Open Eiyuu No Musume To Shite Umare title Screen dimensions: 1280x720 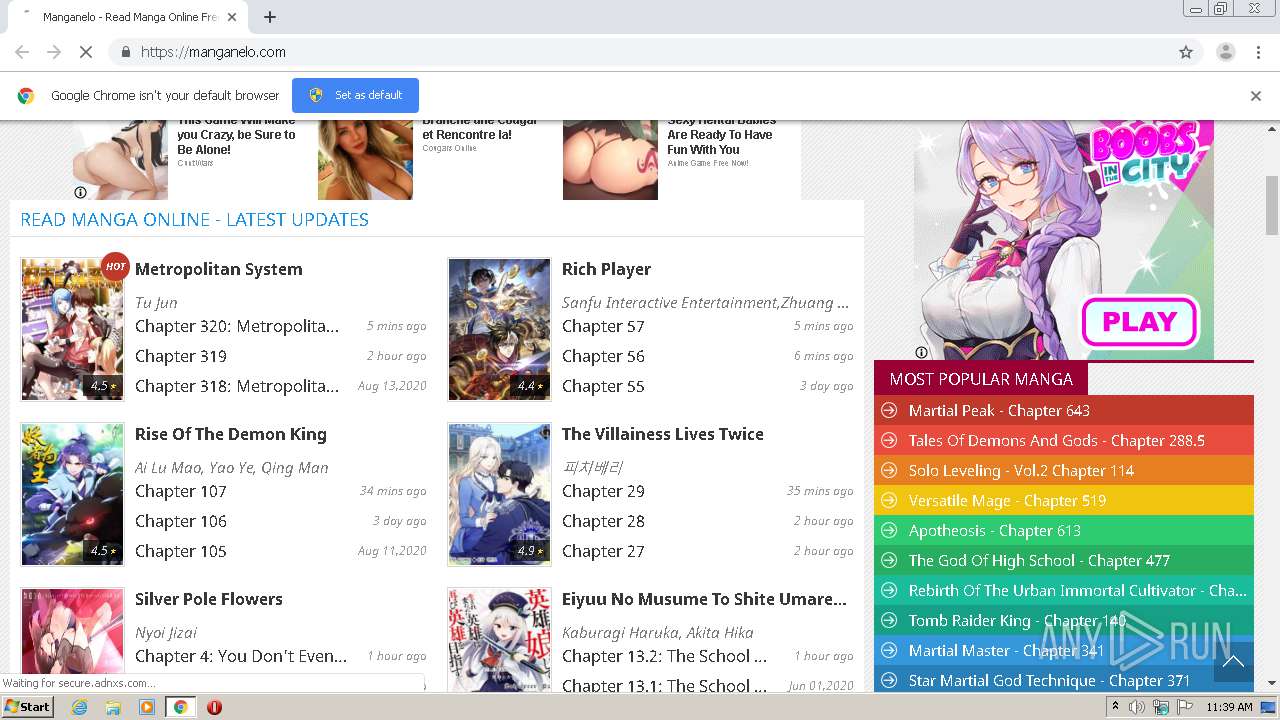[704, 599]
